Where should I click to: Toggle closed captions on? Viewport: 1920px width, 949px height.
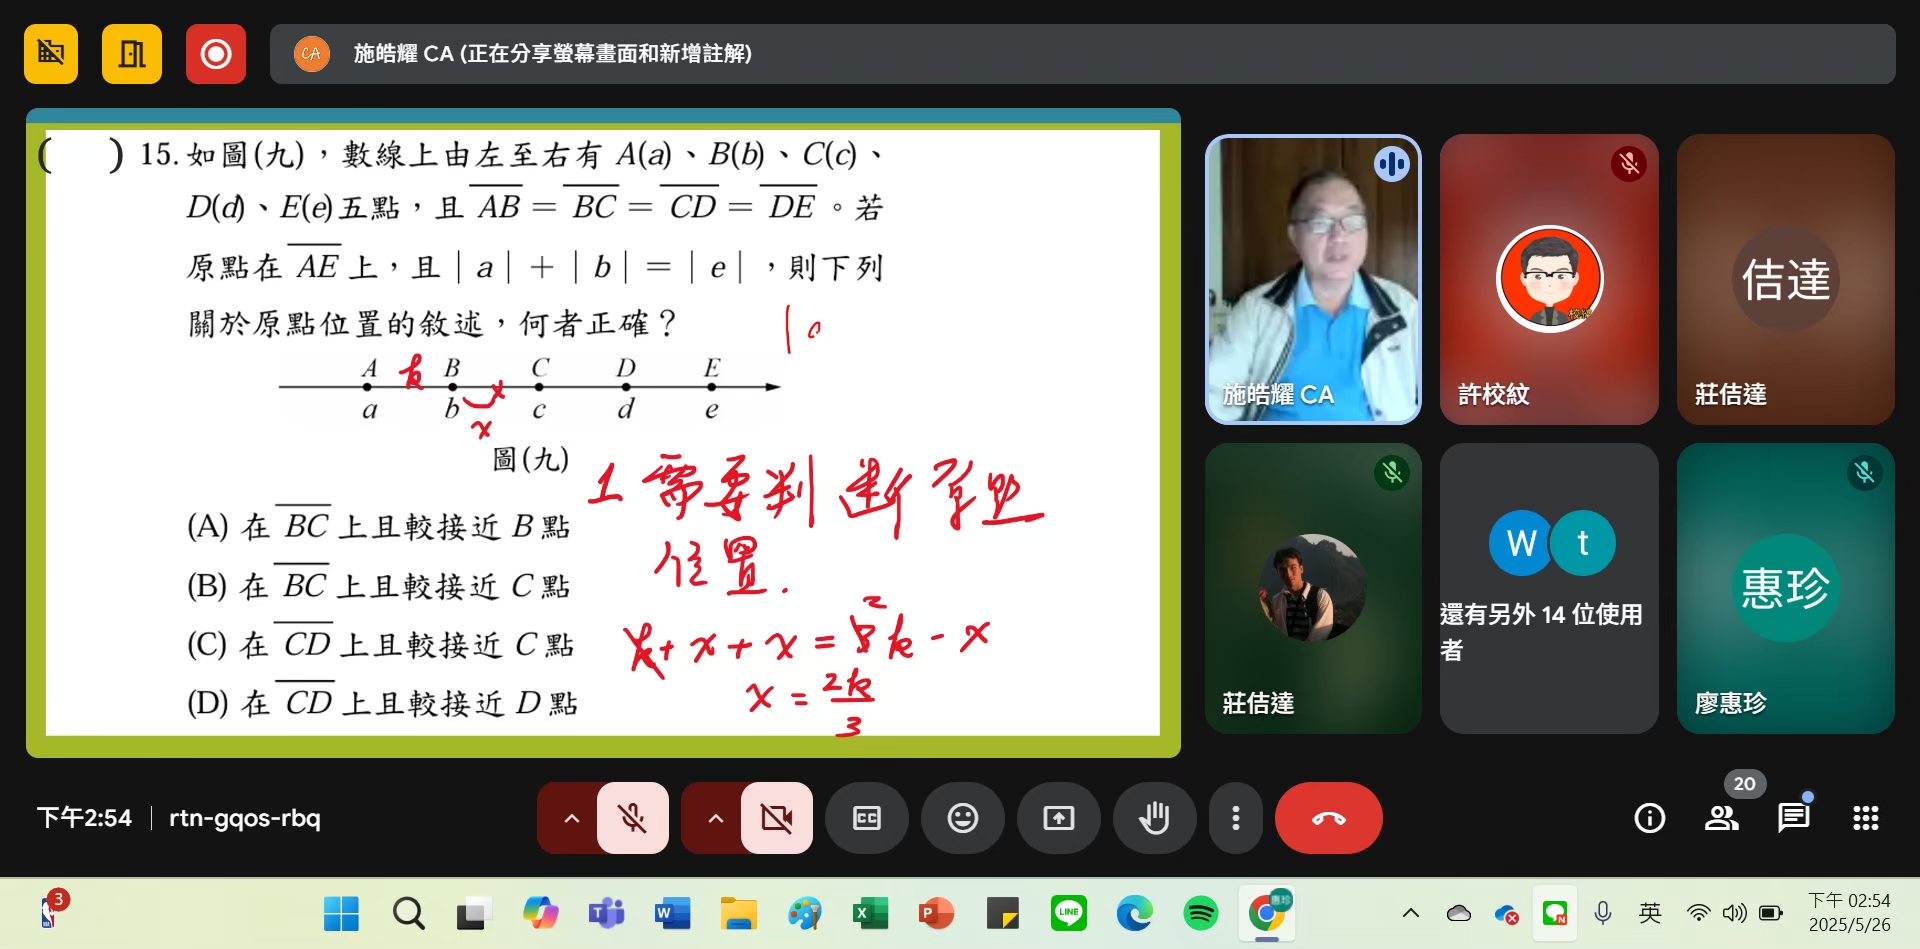[866, 818]
